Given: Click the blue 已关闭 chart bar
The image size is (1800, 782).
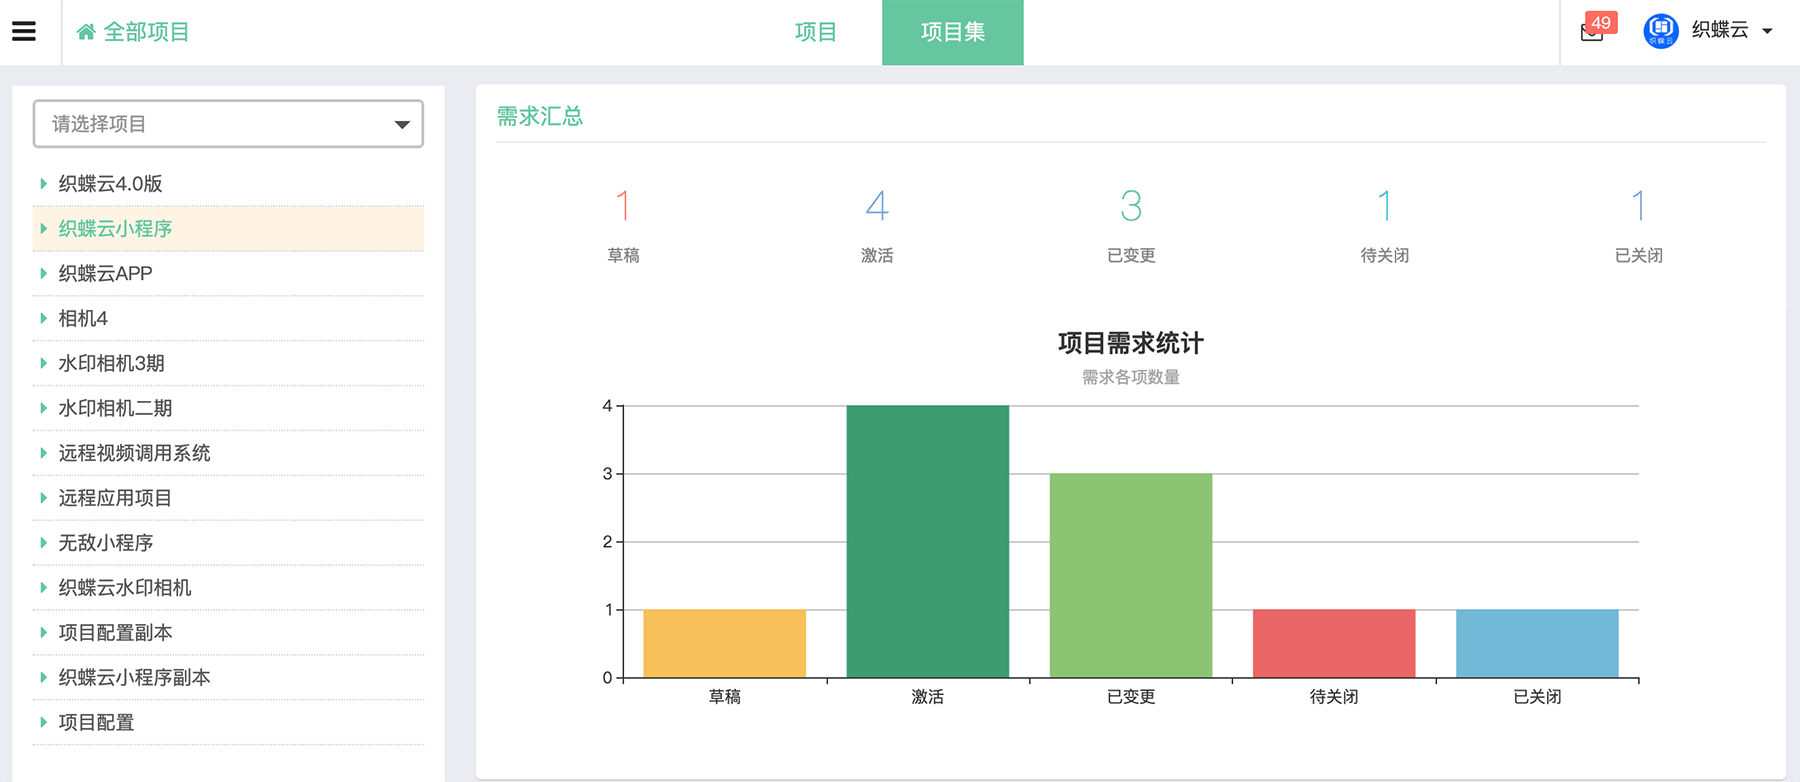Looking at the screenshot, I should [x=1537, y=644].
